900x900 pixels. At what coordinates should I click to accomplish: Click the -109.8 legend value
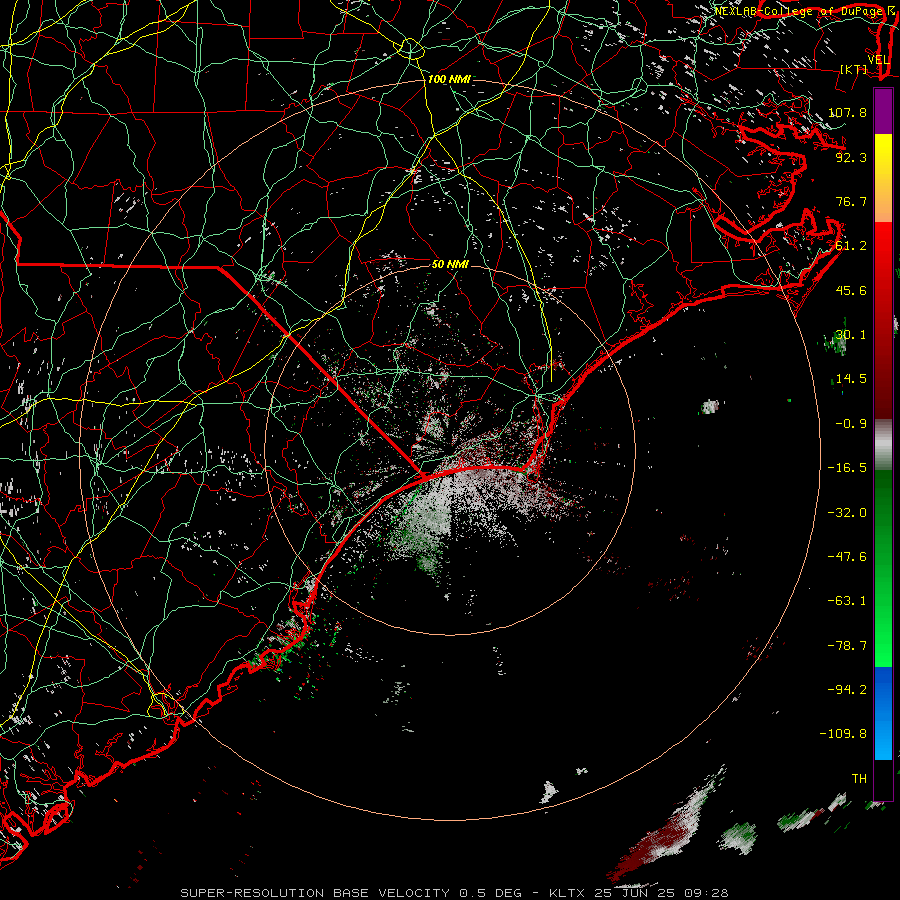point(844,734)
